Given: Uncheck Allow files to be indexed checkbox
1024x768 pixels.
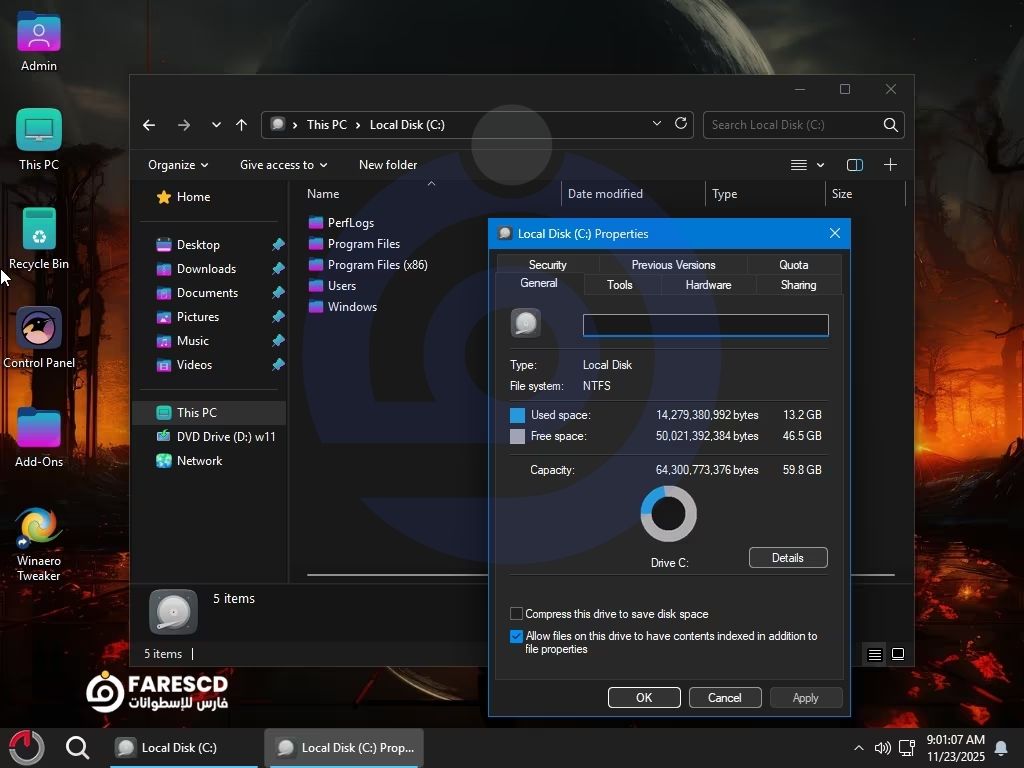Looking at the screenshot, I should (517, 637).
